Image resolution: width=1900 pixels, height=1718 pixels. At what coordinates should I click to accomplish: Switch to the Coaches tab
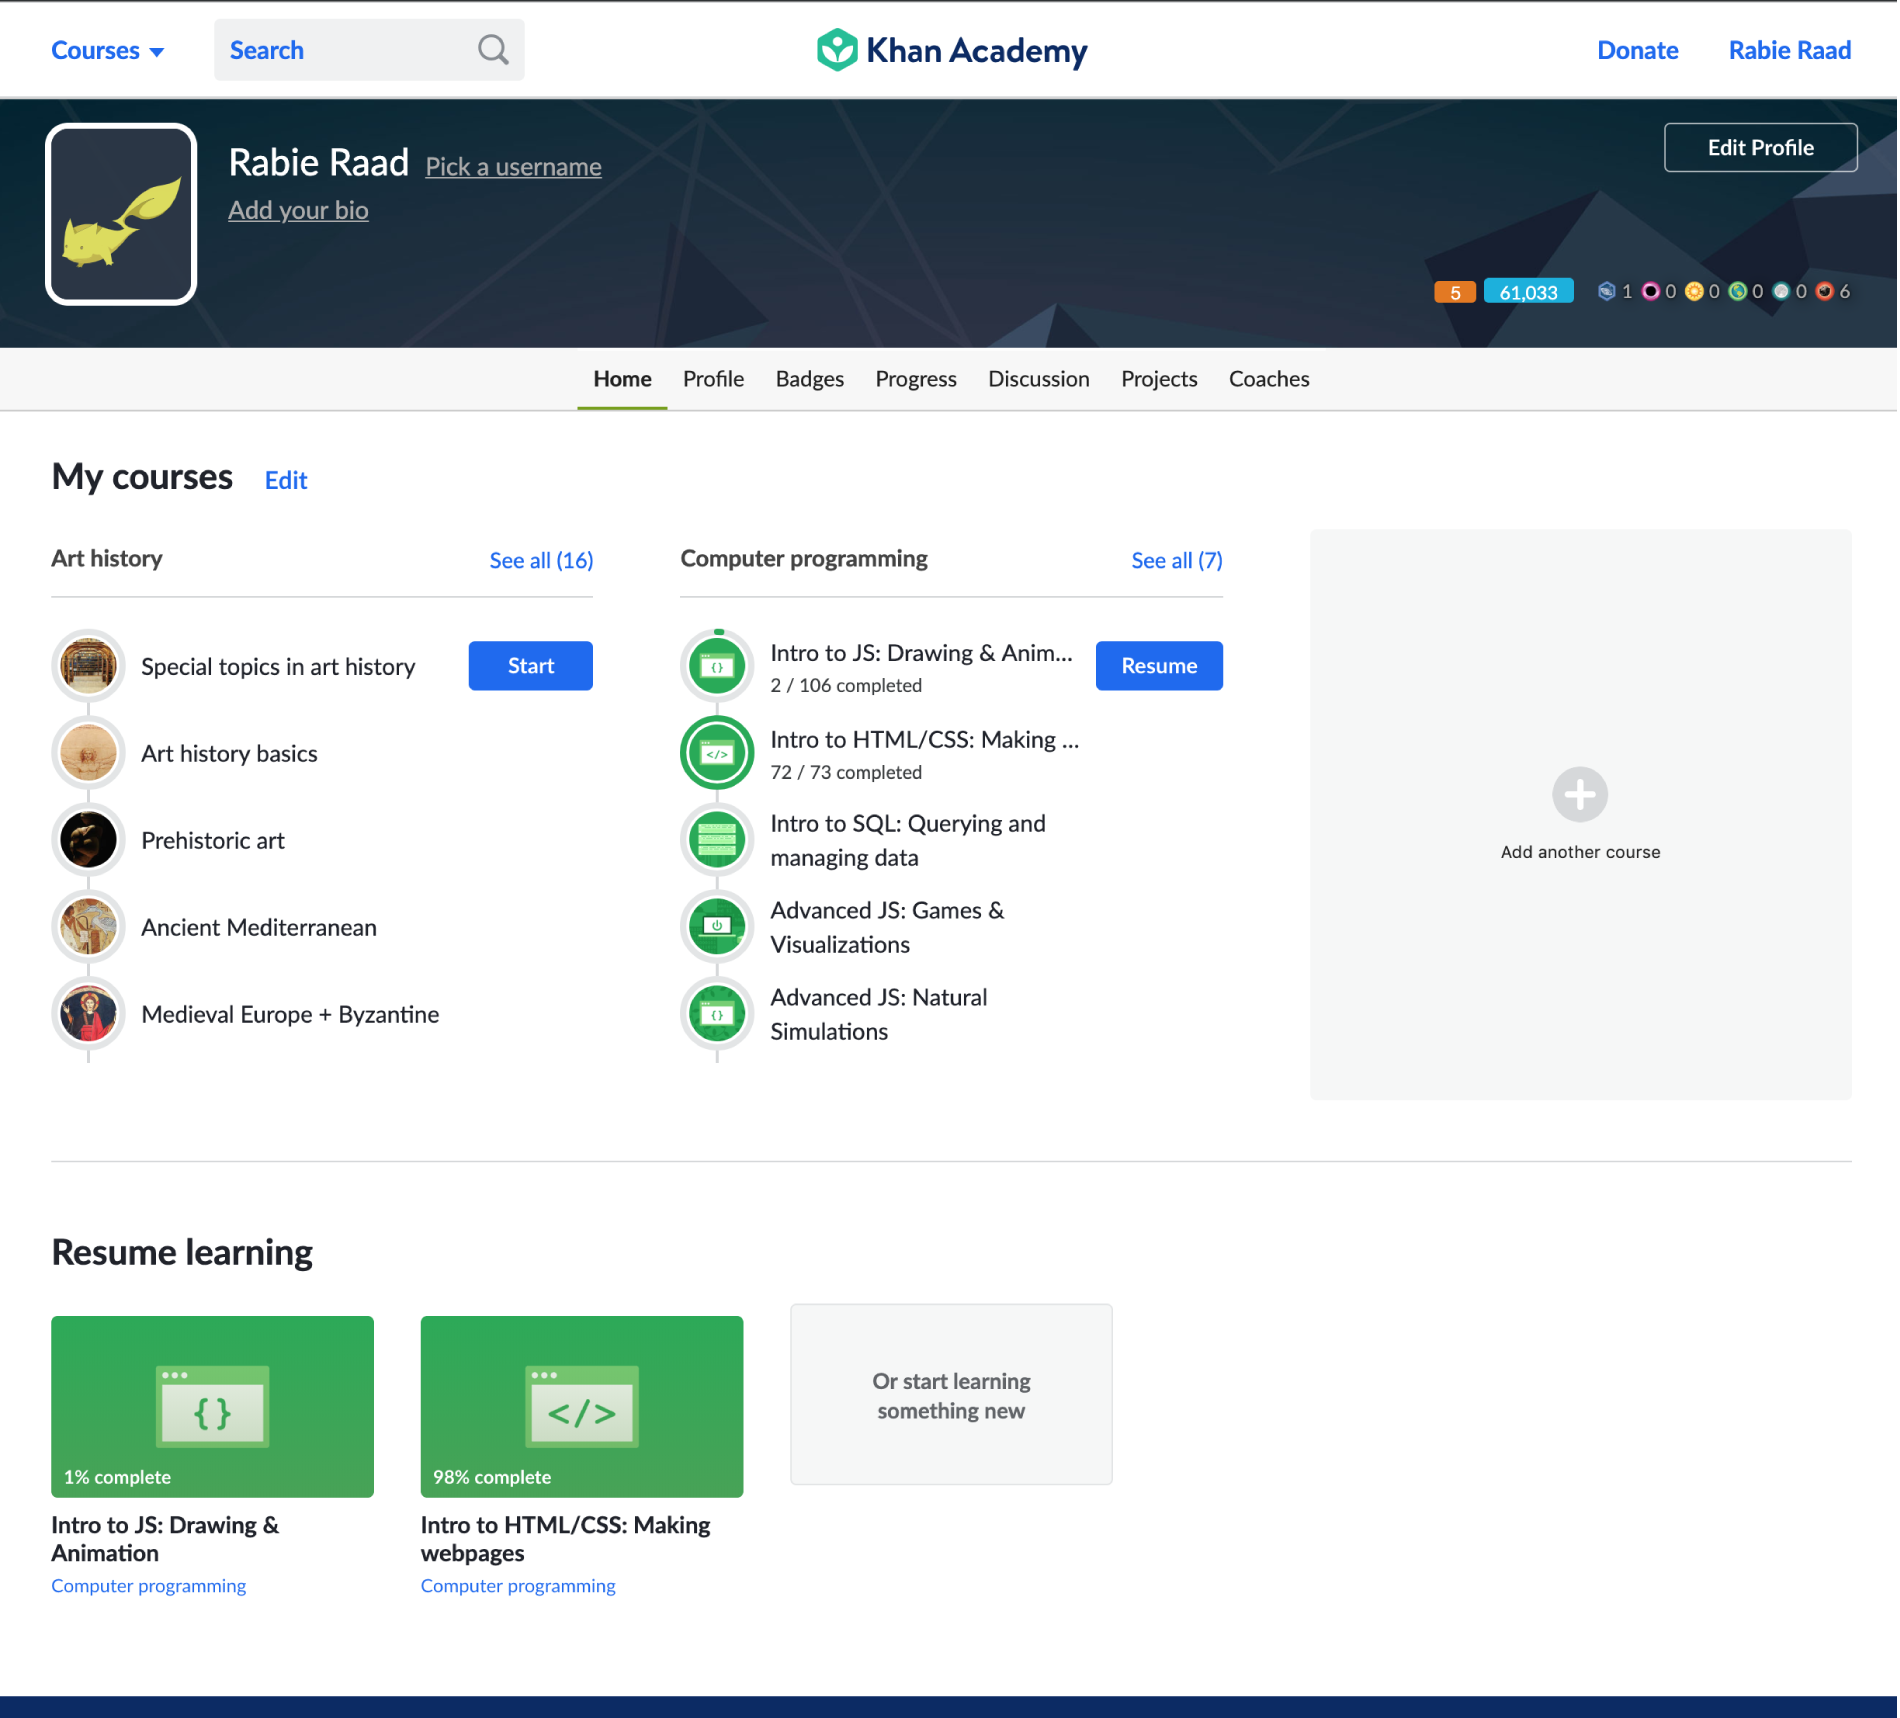(1269, 379)
